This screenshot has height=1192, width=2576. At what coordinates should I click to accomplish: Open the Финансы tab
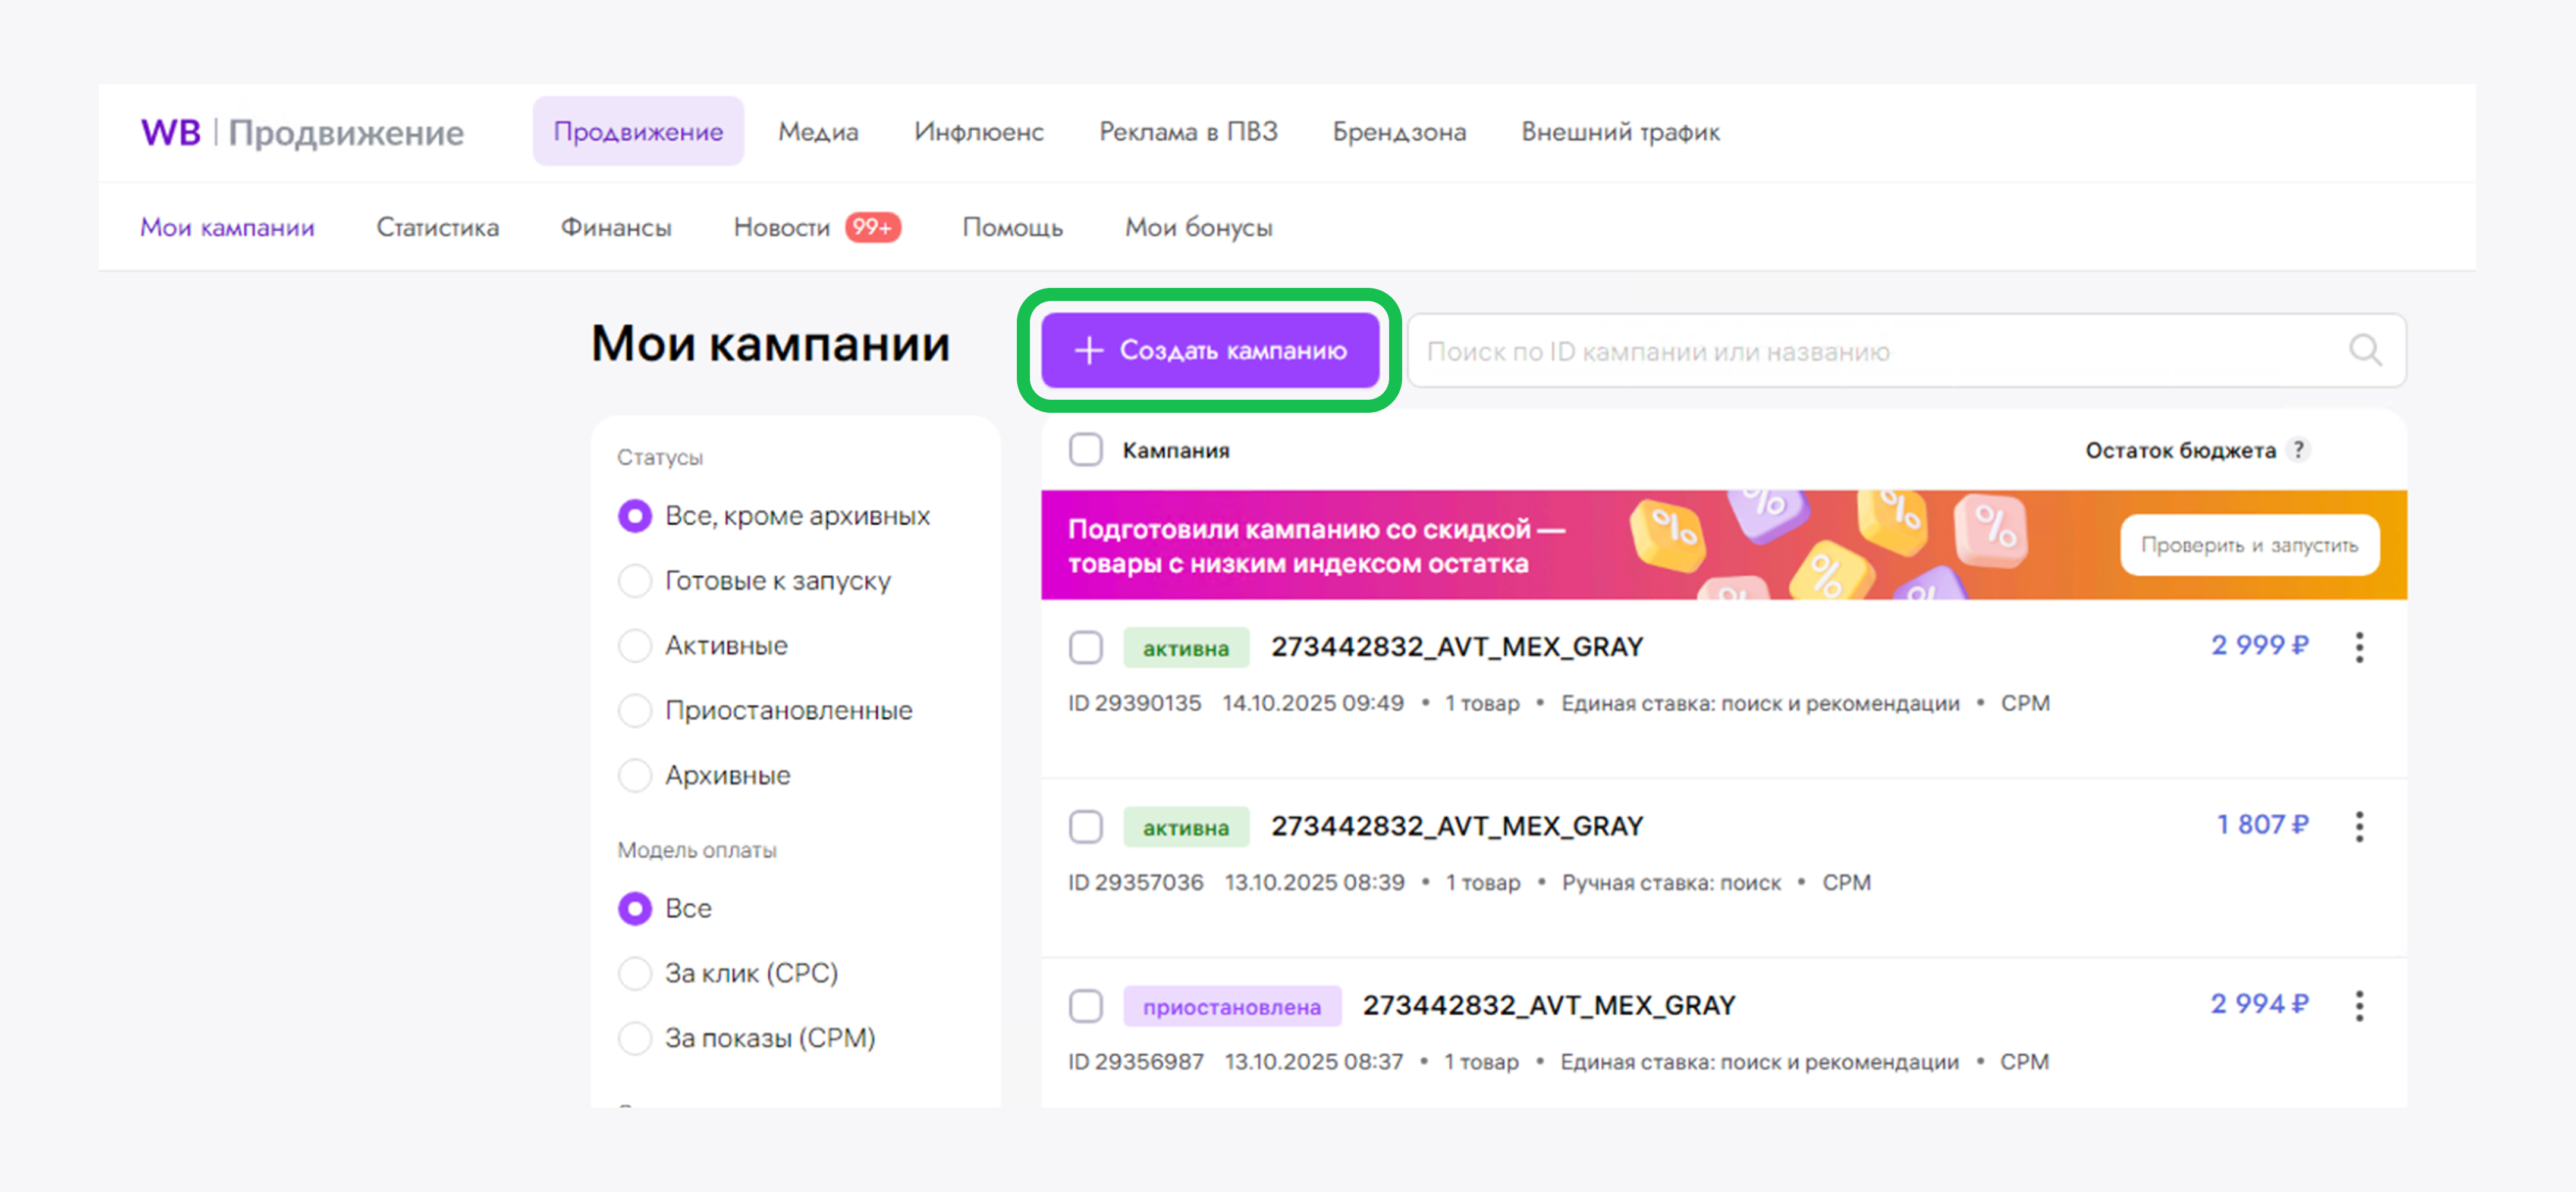(616, 228)
